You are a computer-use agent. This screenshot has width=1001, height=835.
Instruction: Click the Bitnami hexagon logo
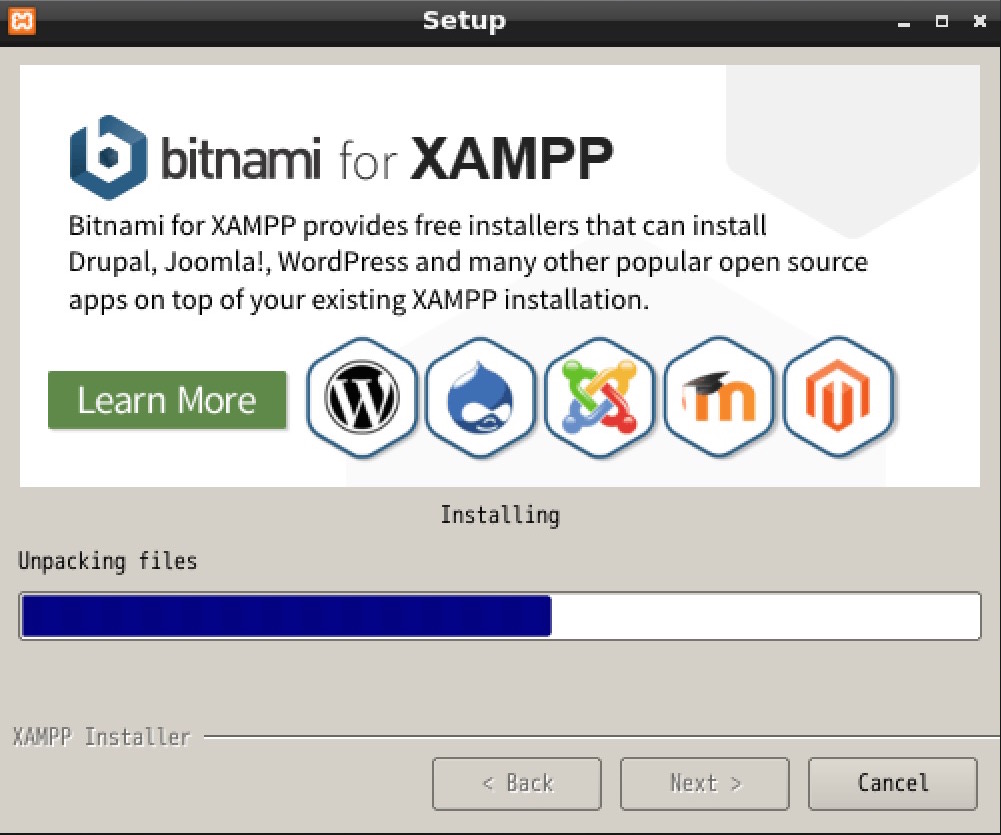pyautogui.click(x=108, y=157)
